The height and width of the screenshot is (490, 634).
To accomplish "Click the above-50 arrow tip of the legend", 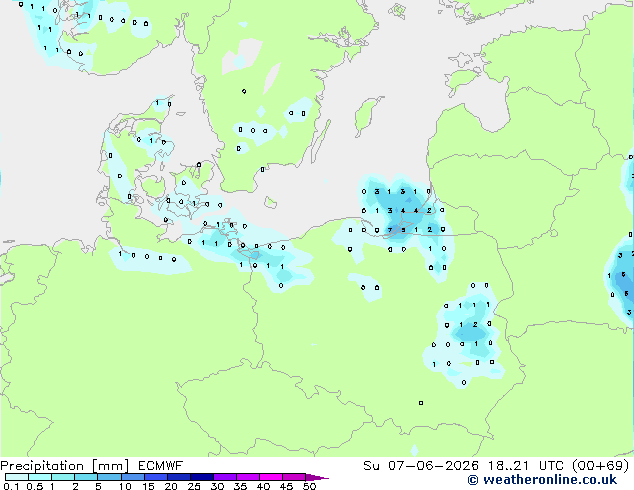I will (x=317, y=477).
